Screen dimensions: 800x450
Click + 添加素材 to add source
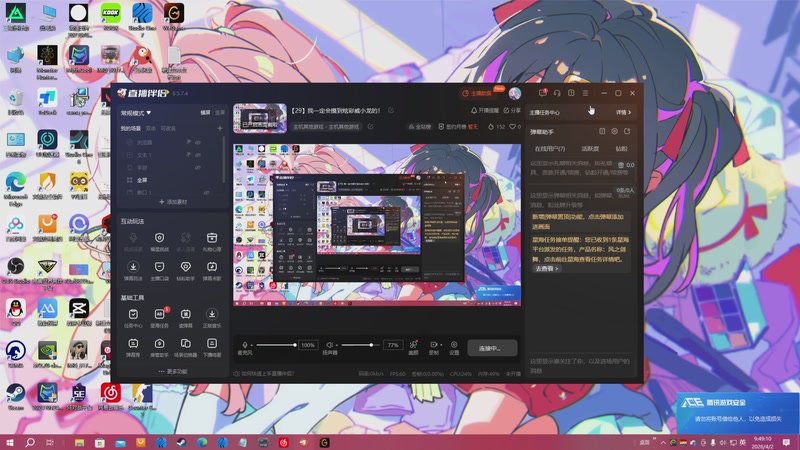pyautogui.click(x=173, y=202)
